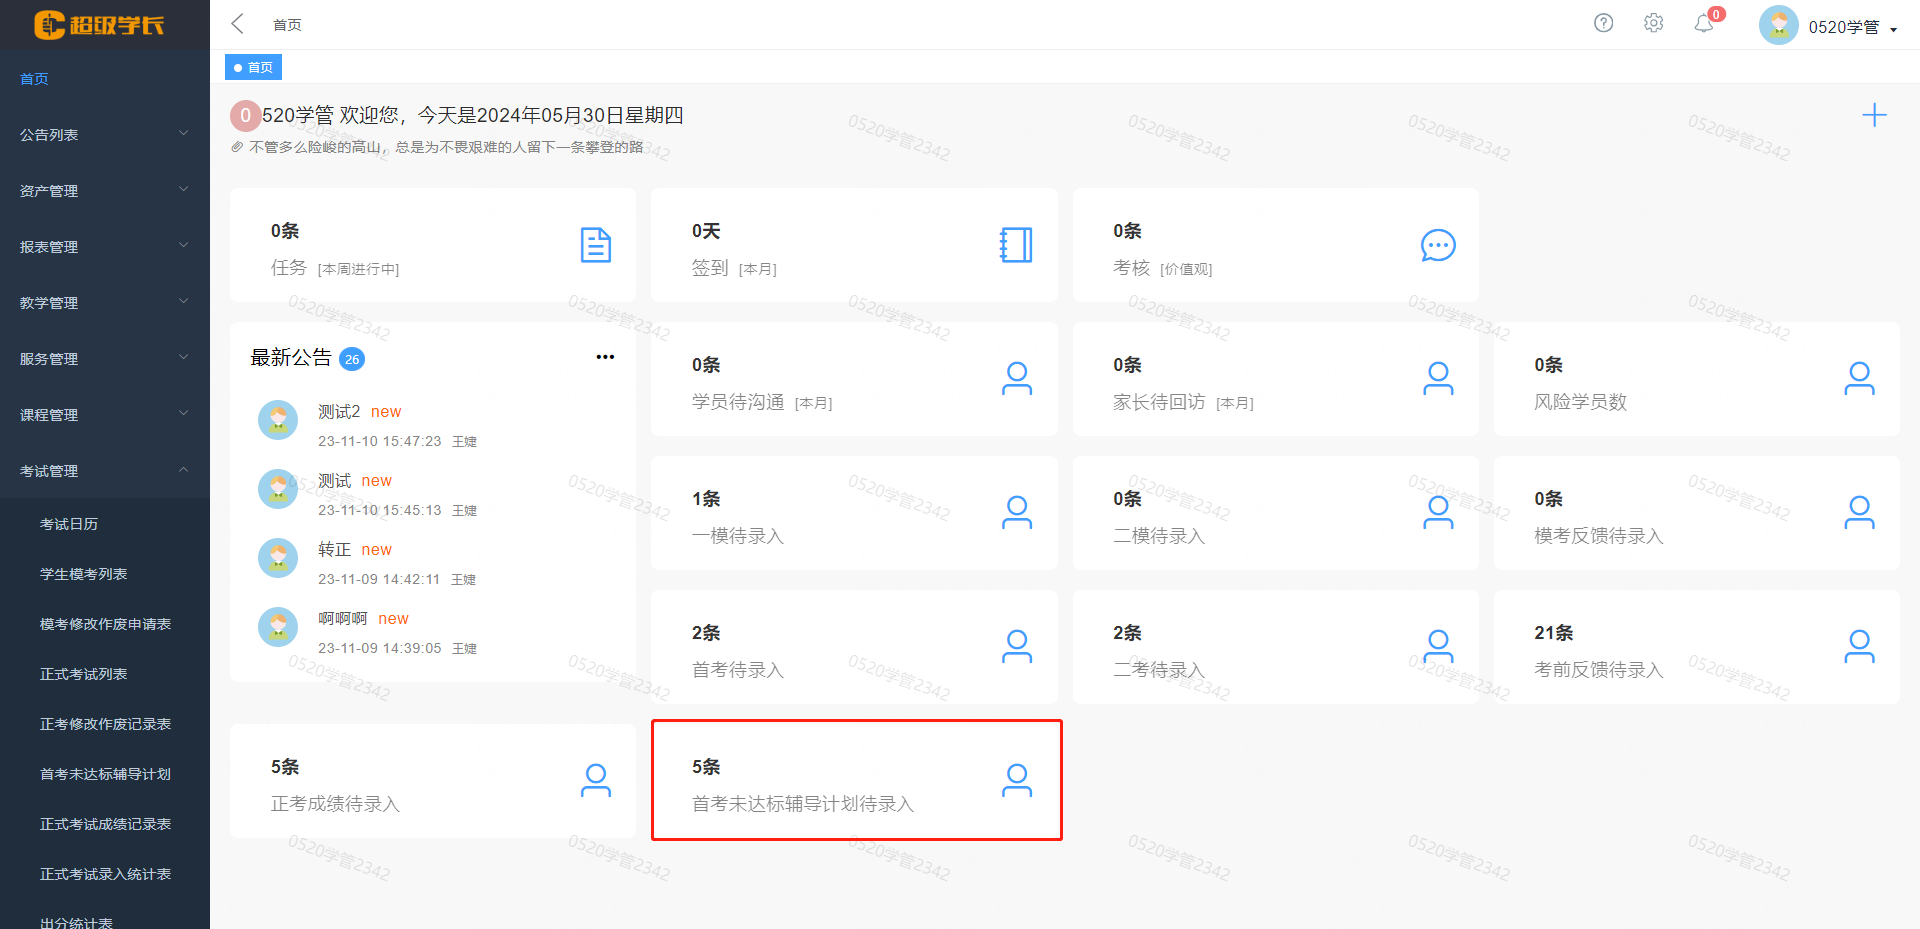Open the 测试2 announcement
Viewport: 1920px width, 929px height.
[x=339, y=412]
